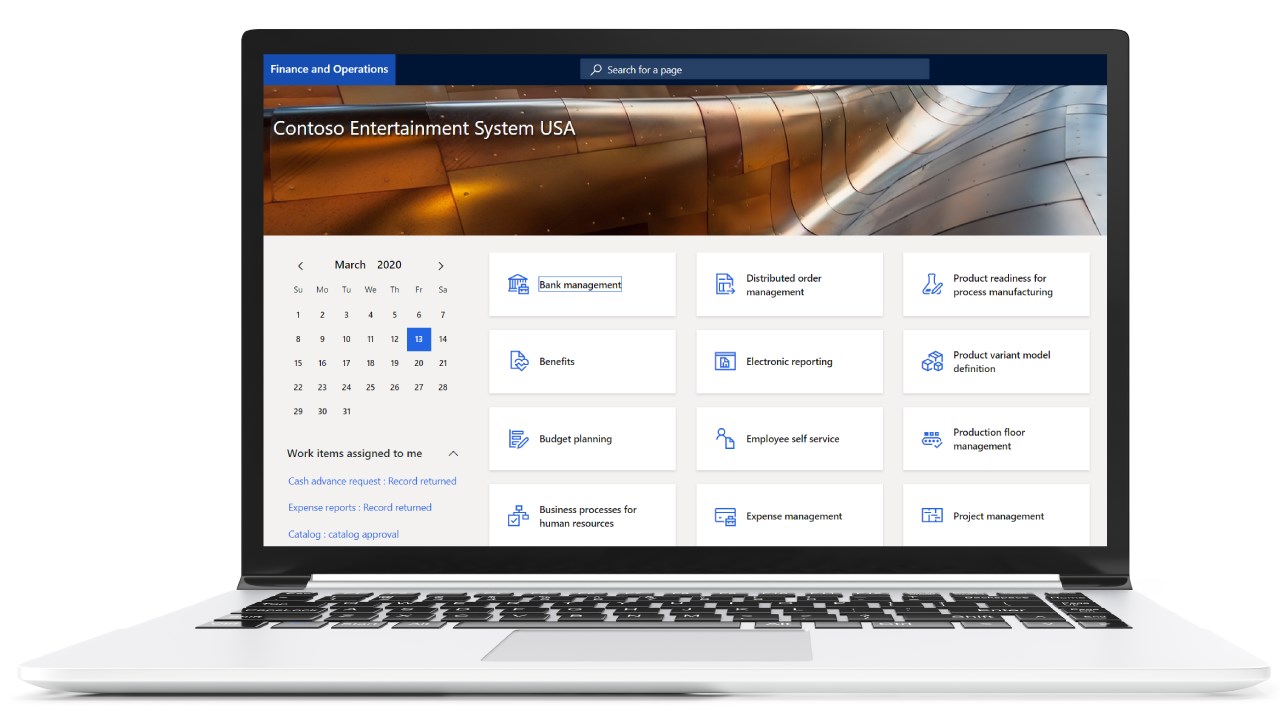Click Finance and Operations header tab

pos(329,69)
